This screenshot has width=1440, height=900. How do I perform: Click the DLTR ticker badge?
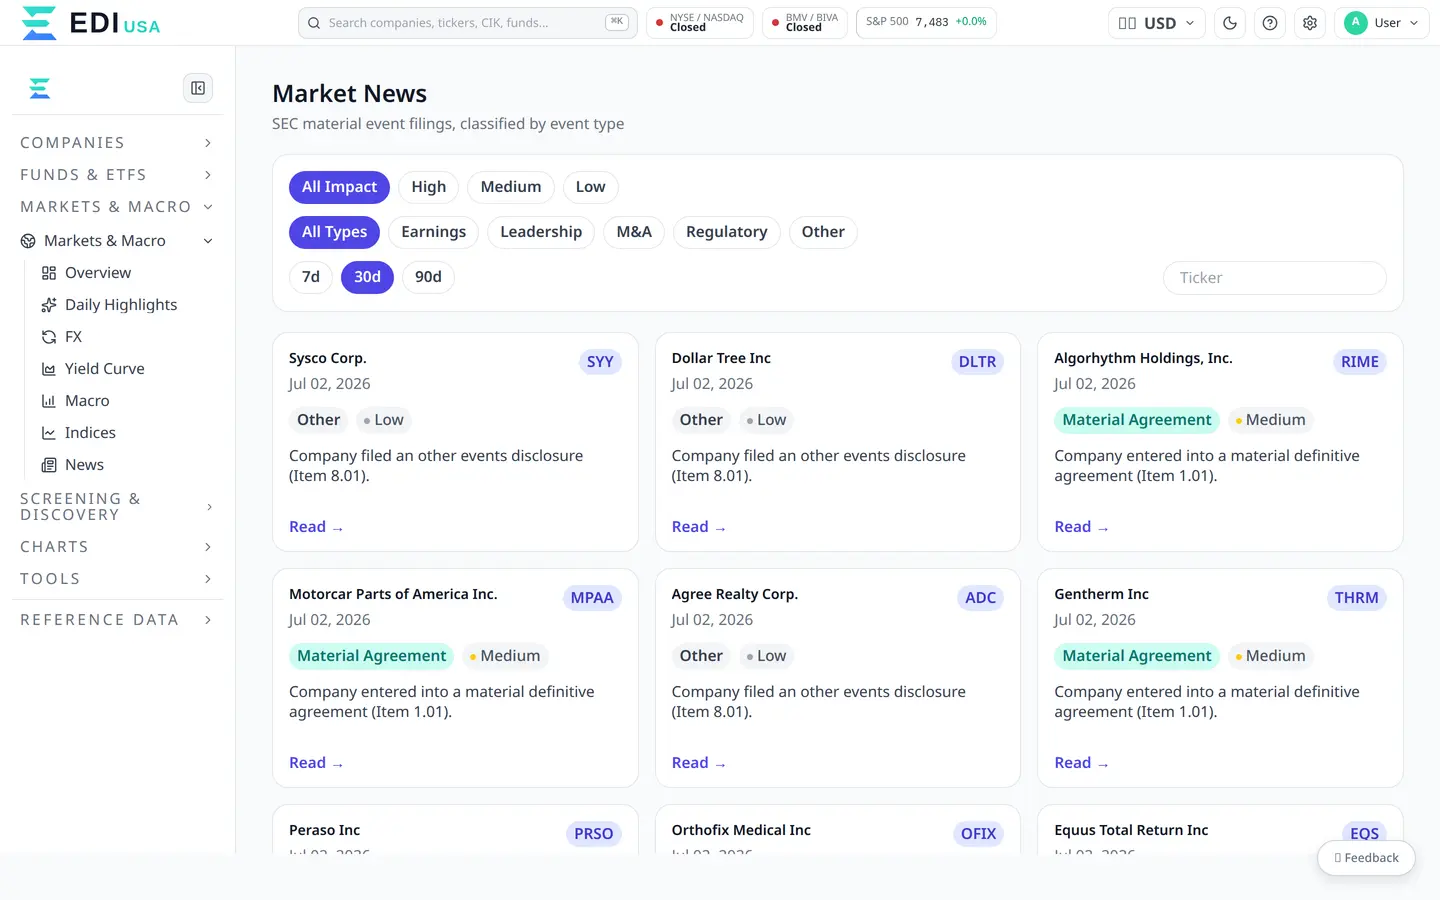(x=977, y=362)
